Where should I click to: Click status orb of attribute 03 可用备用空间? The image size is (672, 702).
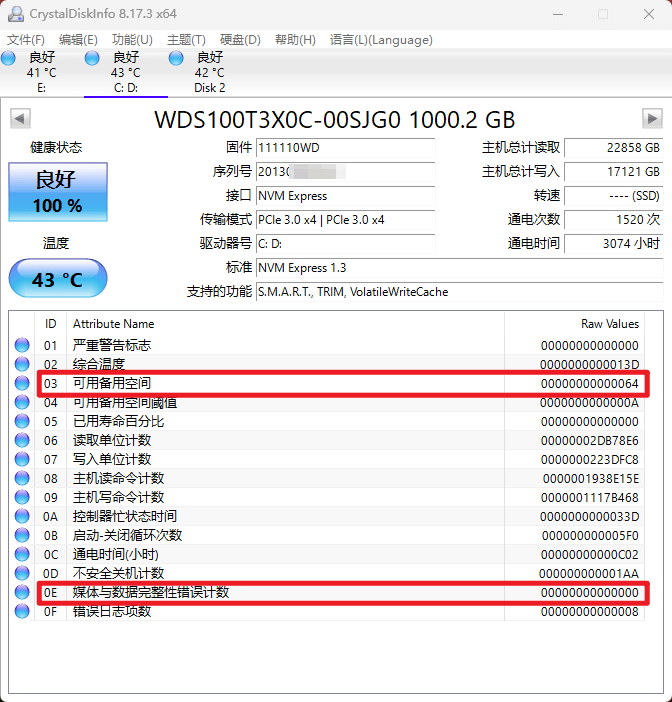point(22,383)
